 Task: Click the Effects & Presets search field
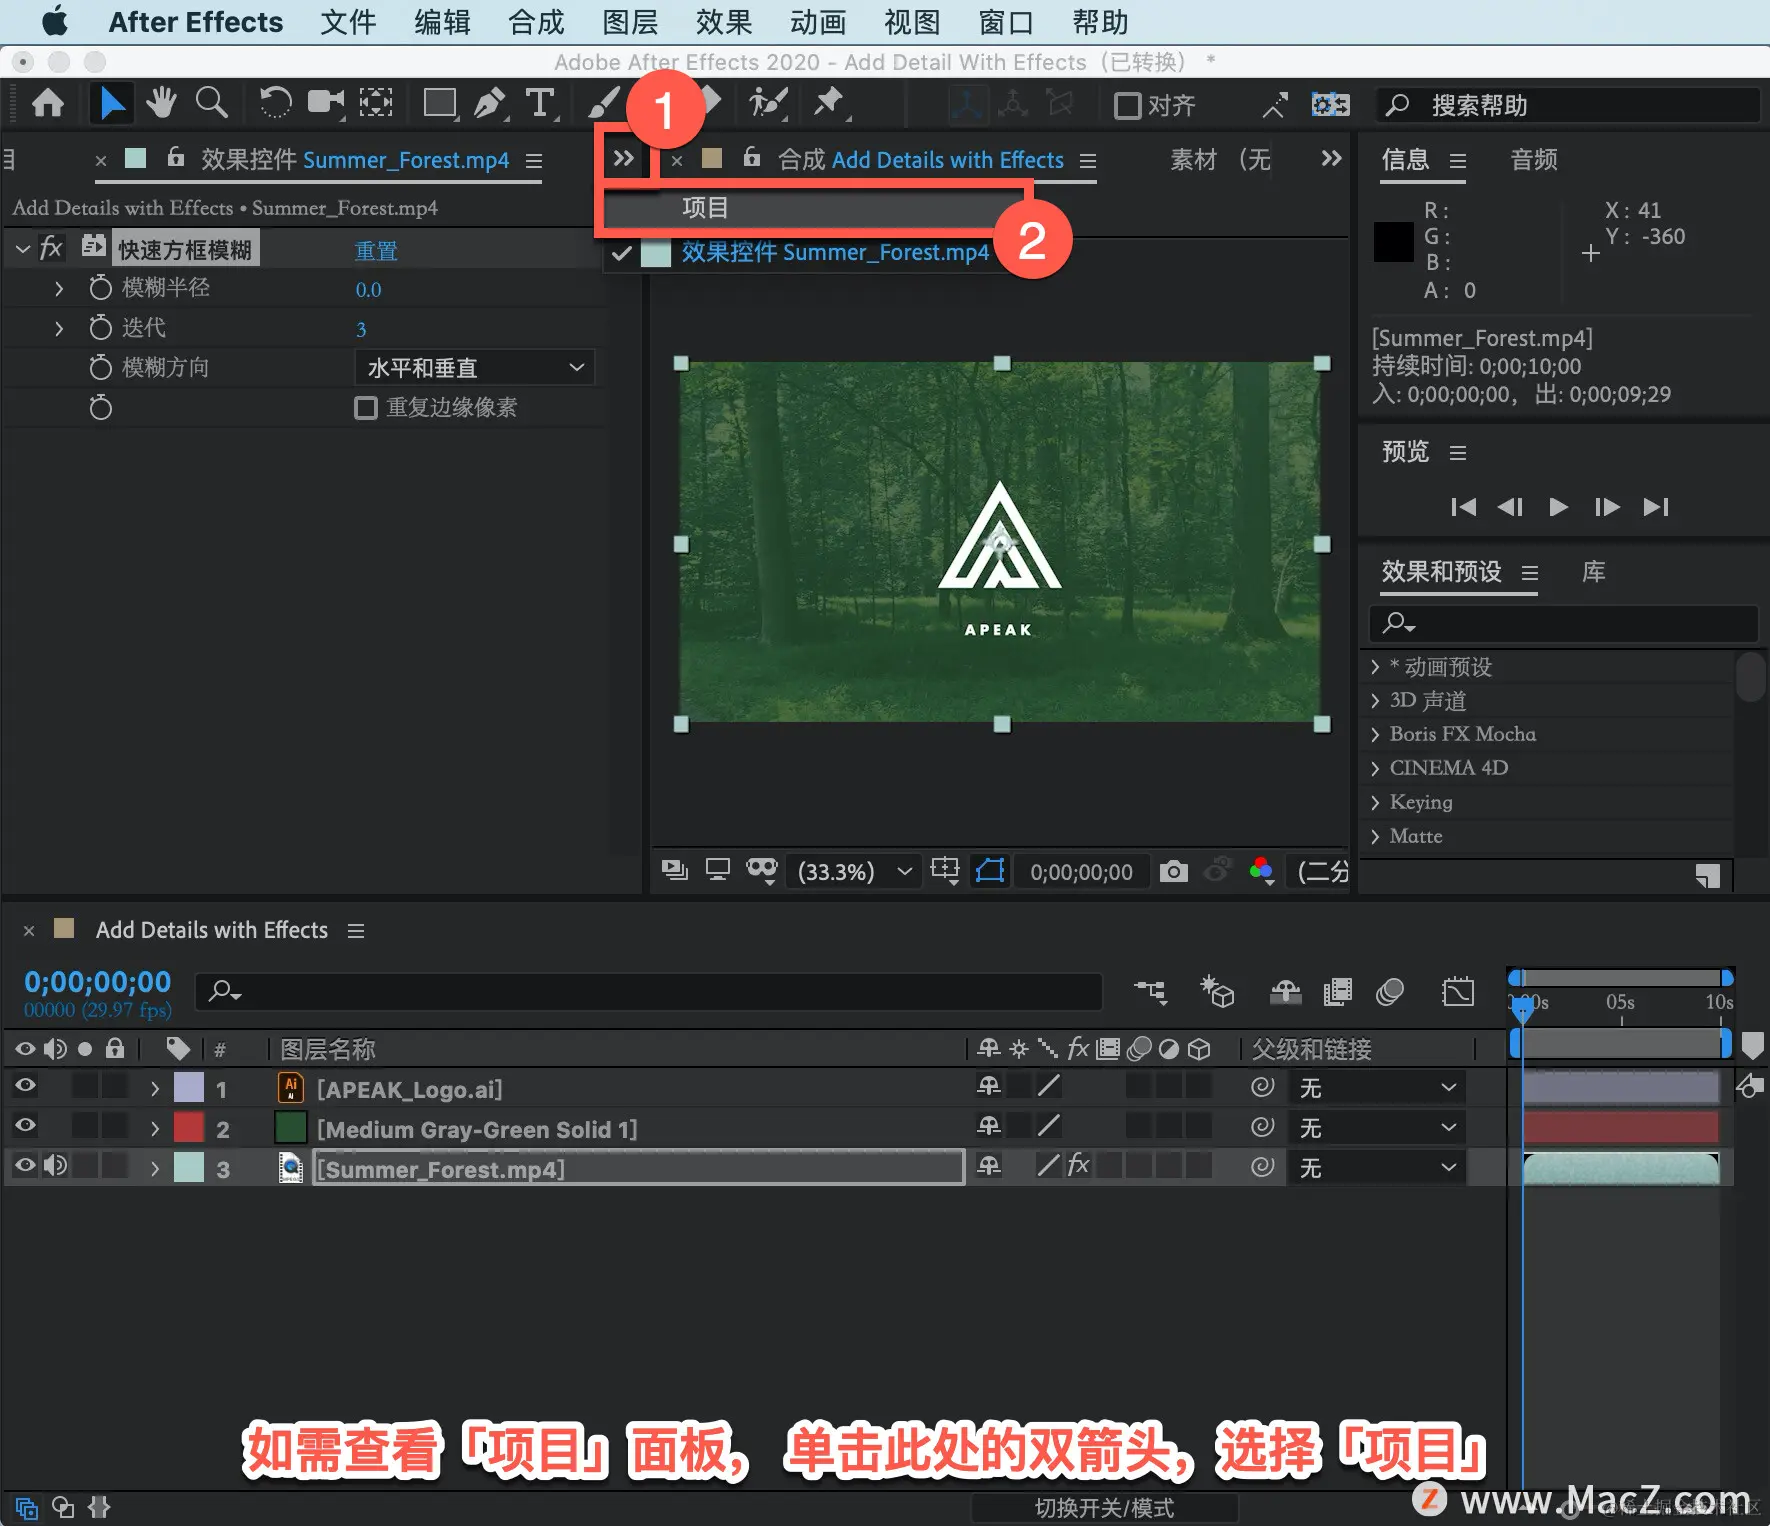[1563, 623]
